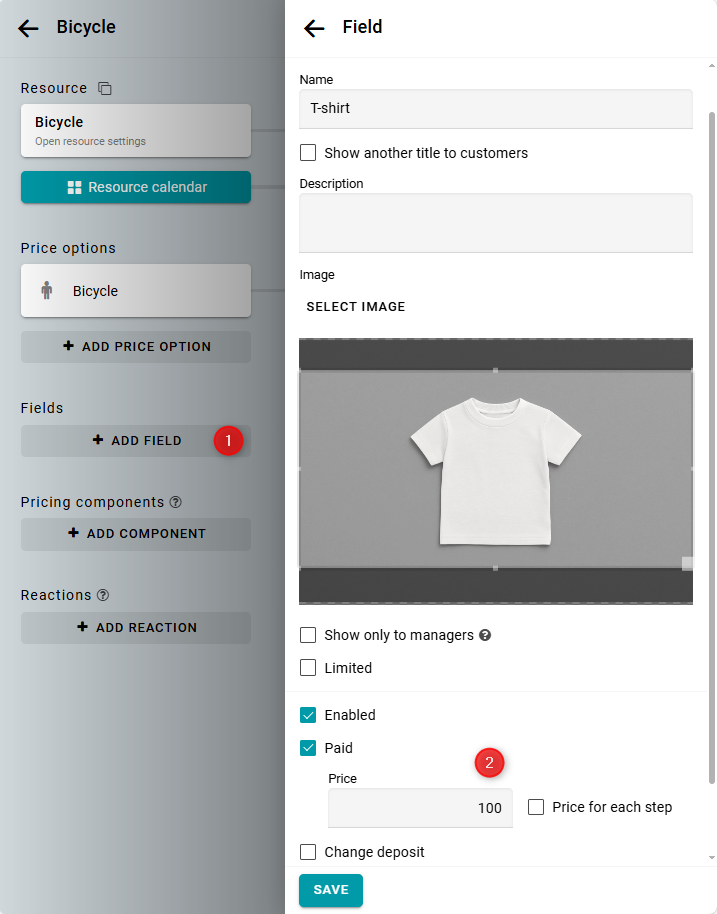
Task: Click person icon on Bicycle price option
Action: [46, 291]
